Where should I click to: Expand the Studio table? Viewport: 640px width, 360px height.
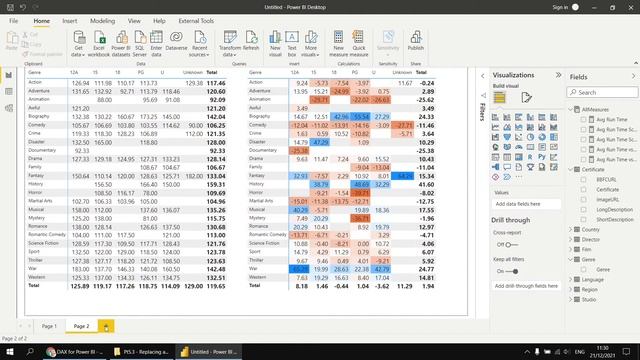click(x=571, y=300)
